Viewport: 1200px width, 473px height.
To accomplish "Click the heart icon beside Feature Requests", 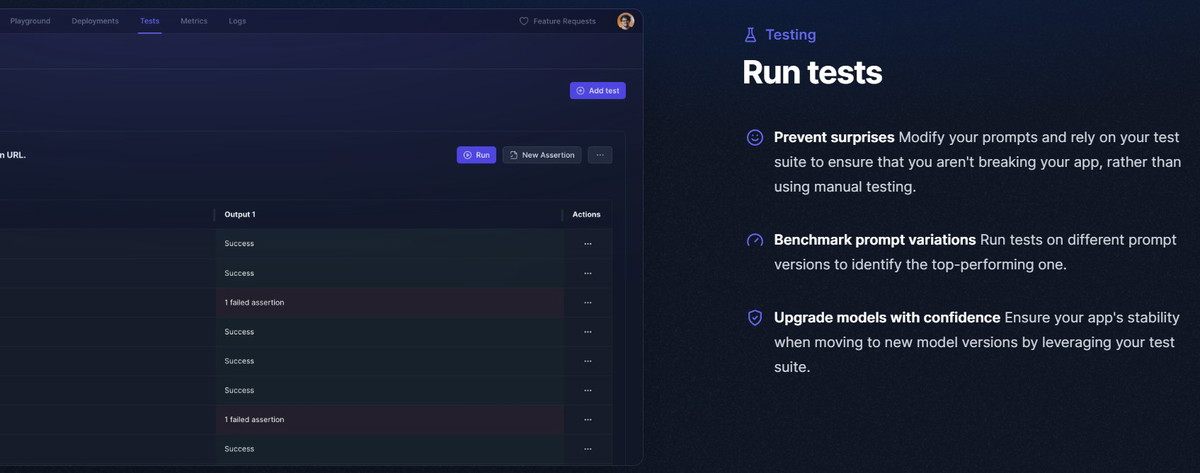I will point(523,21).
